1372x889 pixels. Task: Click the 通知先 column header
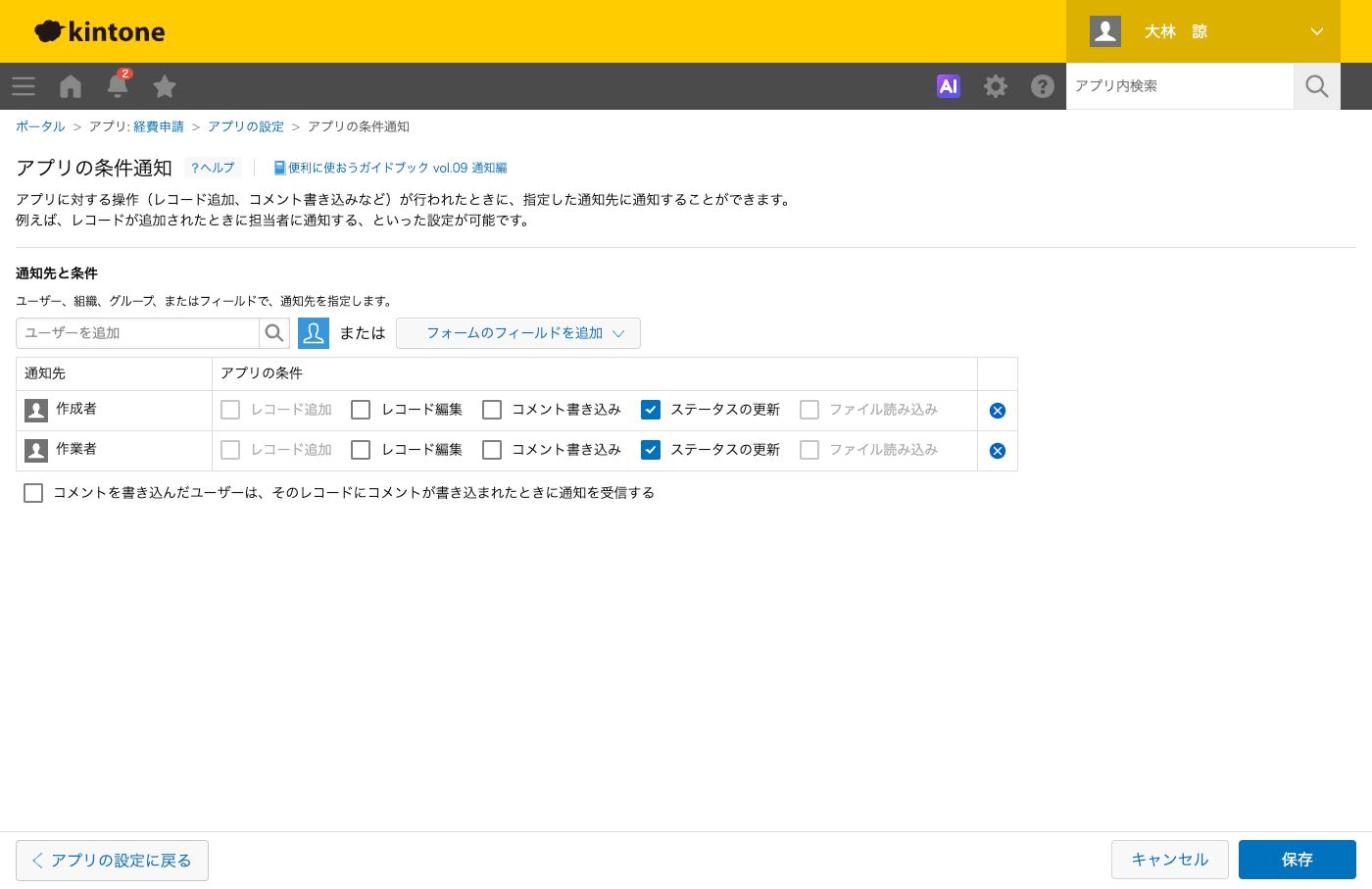[44, 374]
